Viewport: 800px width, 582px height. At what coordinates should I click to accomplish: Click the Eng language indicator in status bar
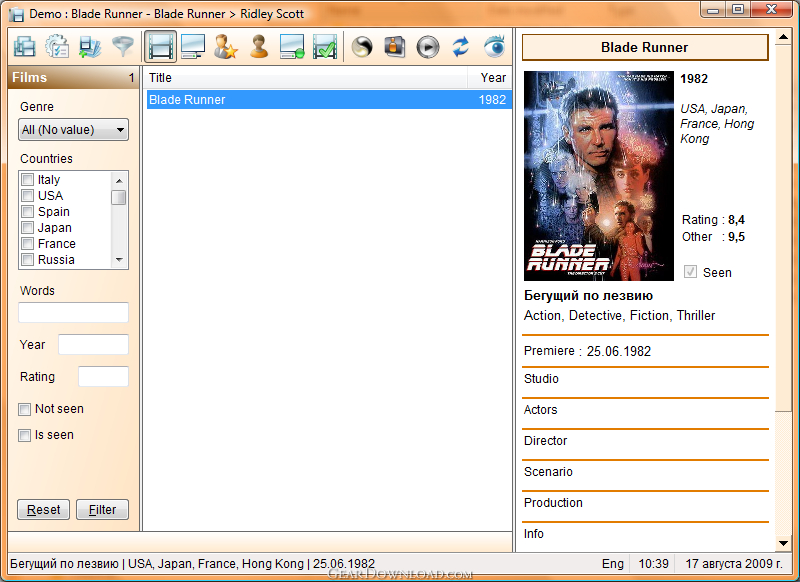[612, 564]
